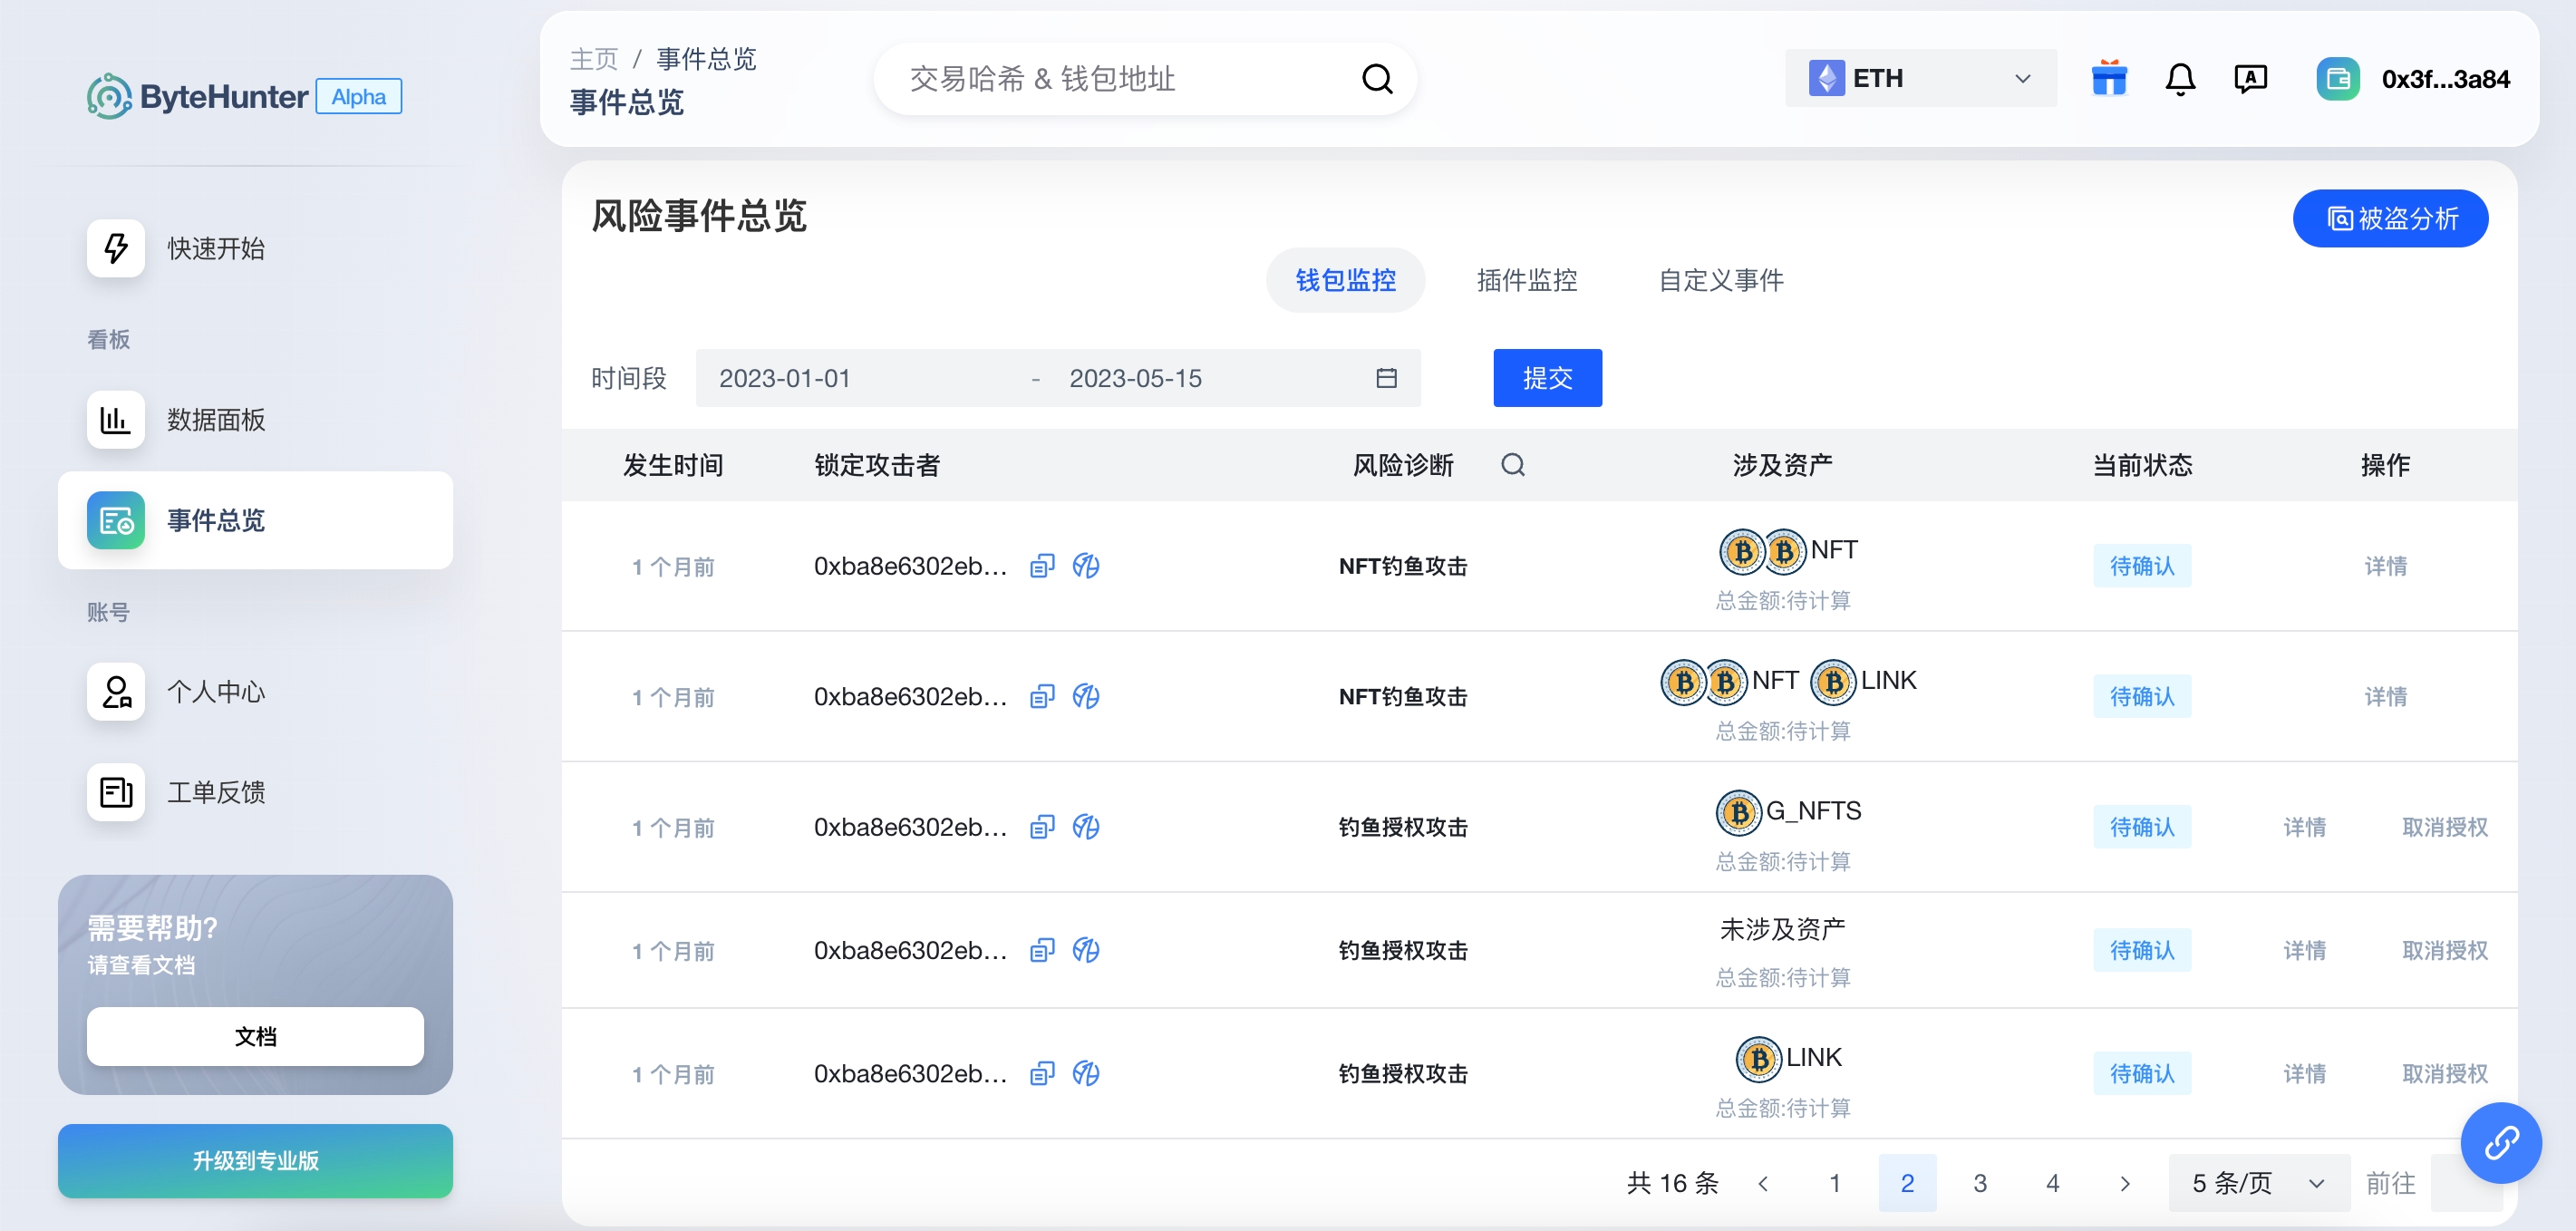Open 详情 in the NFT LINK row
The height and width of the screenshot is (1231, 2576).
point(2385,696)
